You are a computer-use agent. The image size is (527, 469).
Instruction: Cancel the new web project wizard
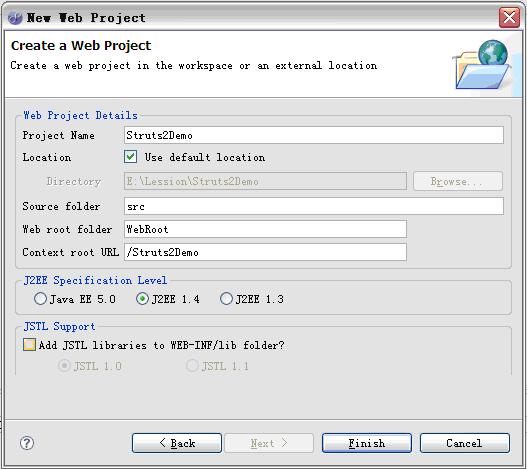point(465,443)
